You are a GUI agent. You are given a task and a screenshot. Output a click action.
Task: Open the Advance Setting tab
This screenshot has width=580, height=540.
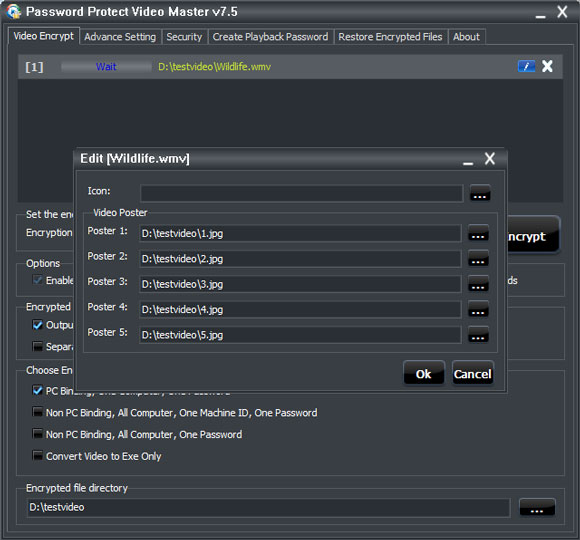coord(120,37)
